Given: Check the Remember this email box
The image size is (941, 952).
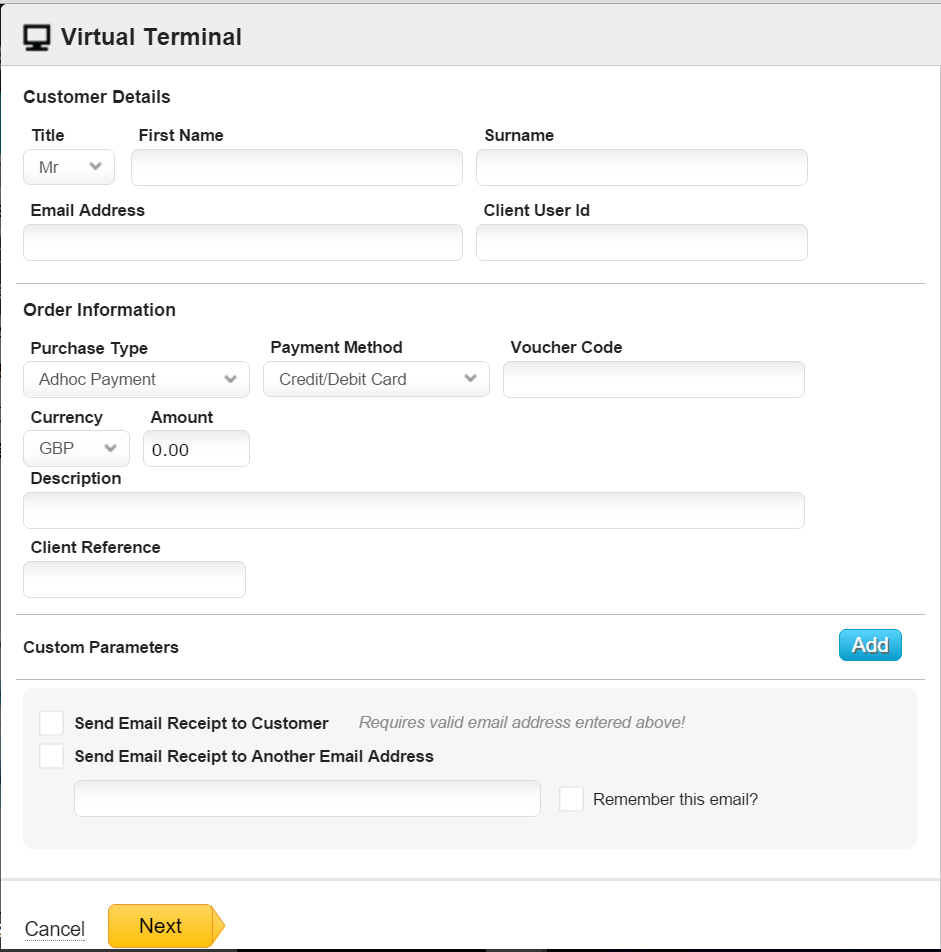Looking at the screenshot, I should (571, 799).
